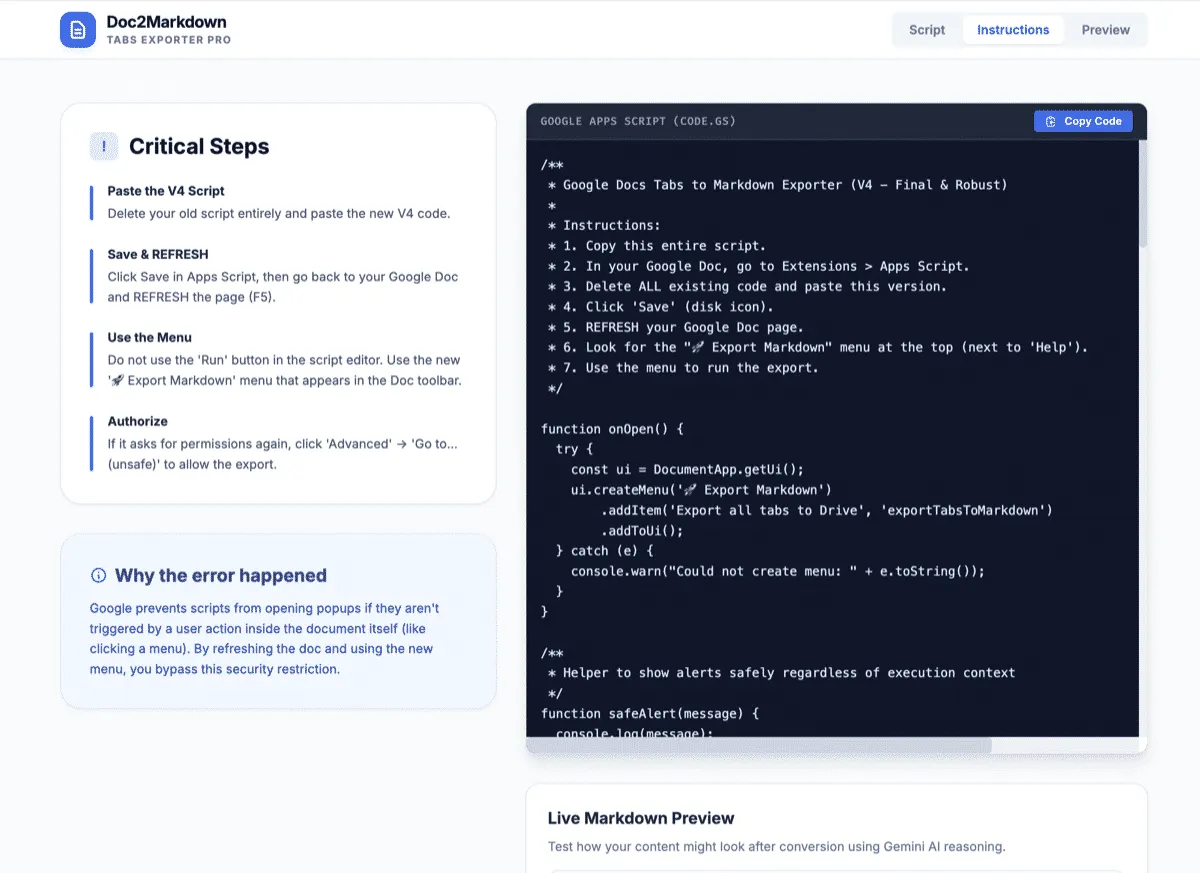Click the Paste the V4 Script step
Image resolution: width=1200 pixels, height=873 pixels.
coord(166,191)
